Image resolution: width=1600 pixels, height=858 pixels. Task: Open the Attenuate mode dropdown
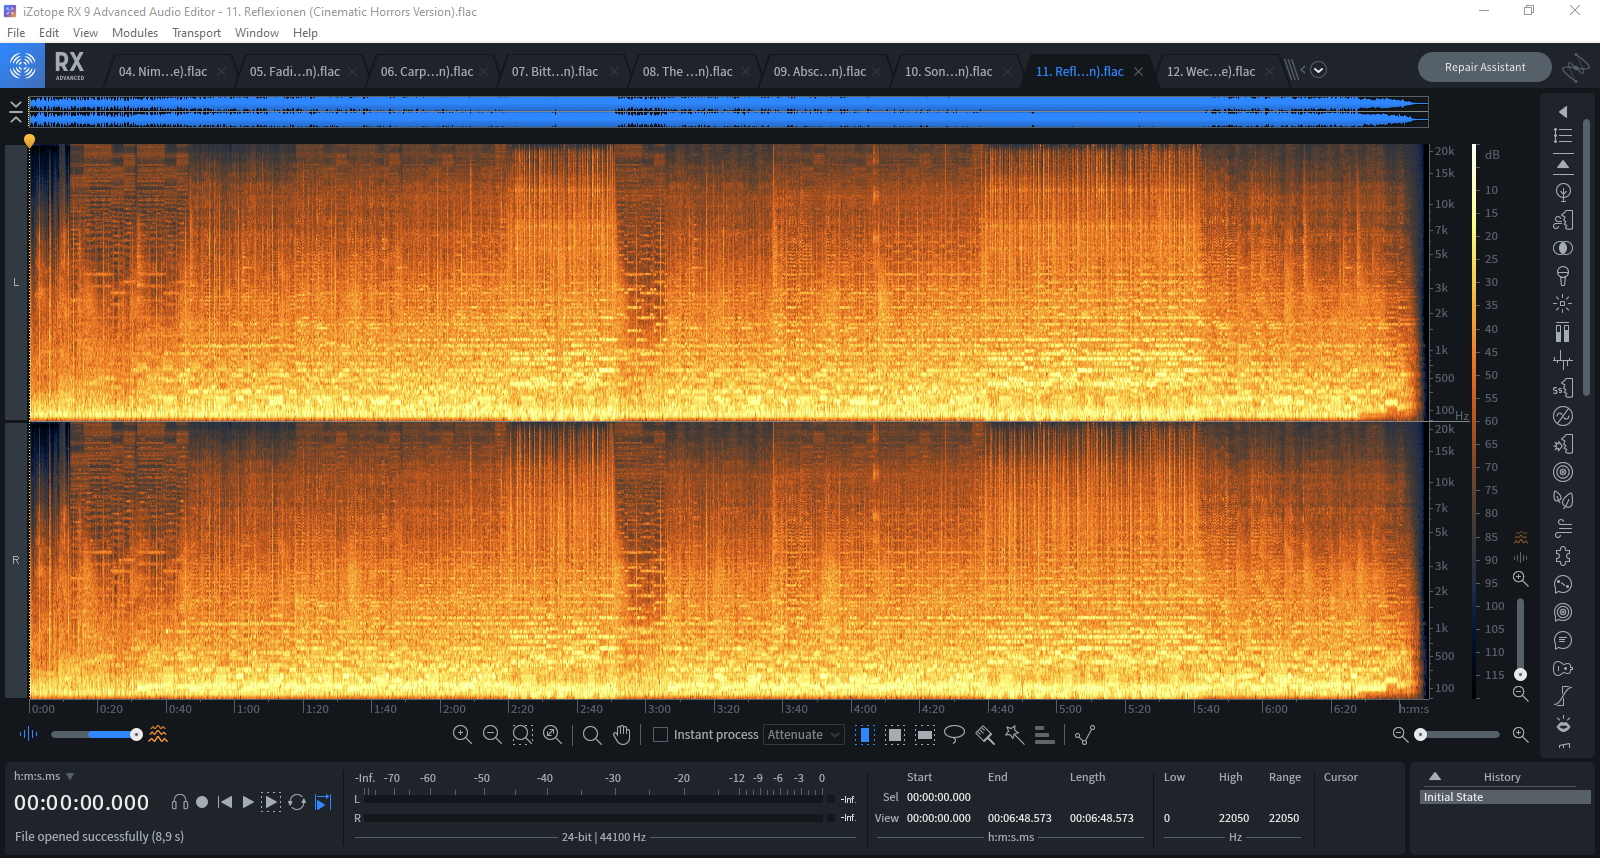point(803,735)
